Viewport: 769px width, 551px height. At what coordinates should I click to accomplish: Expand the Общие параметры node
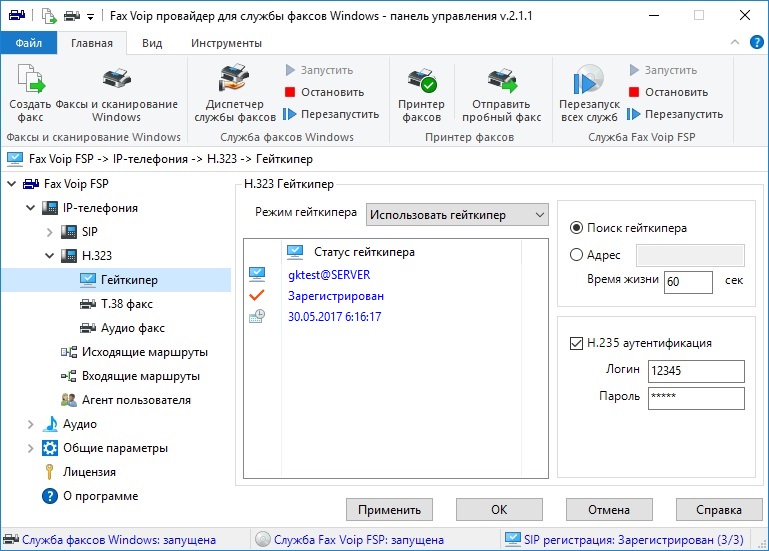[x=30, y=448]
